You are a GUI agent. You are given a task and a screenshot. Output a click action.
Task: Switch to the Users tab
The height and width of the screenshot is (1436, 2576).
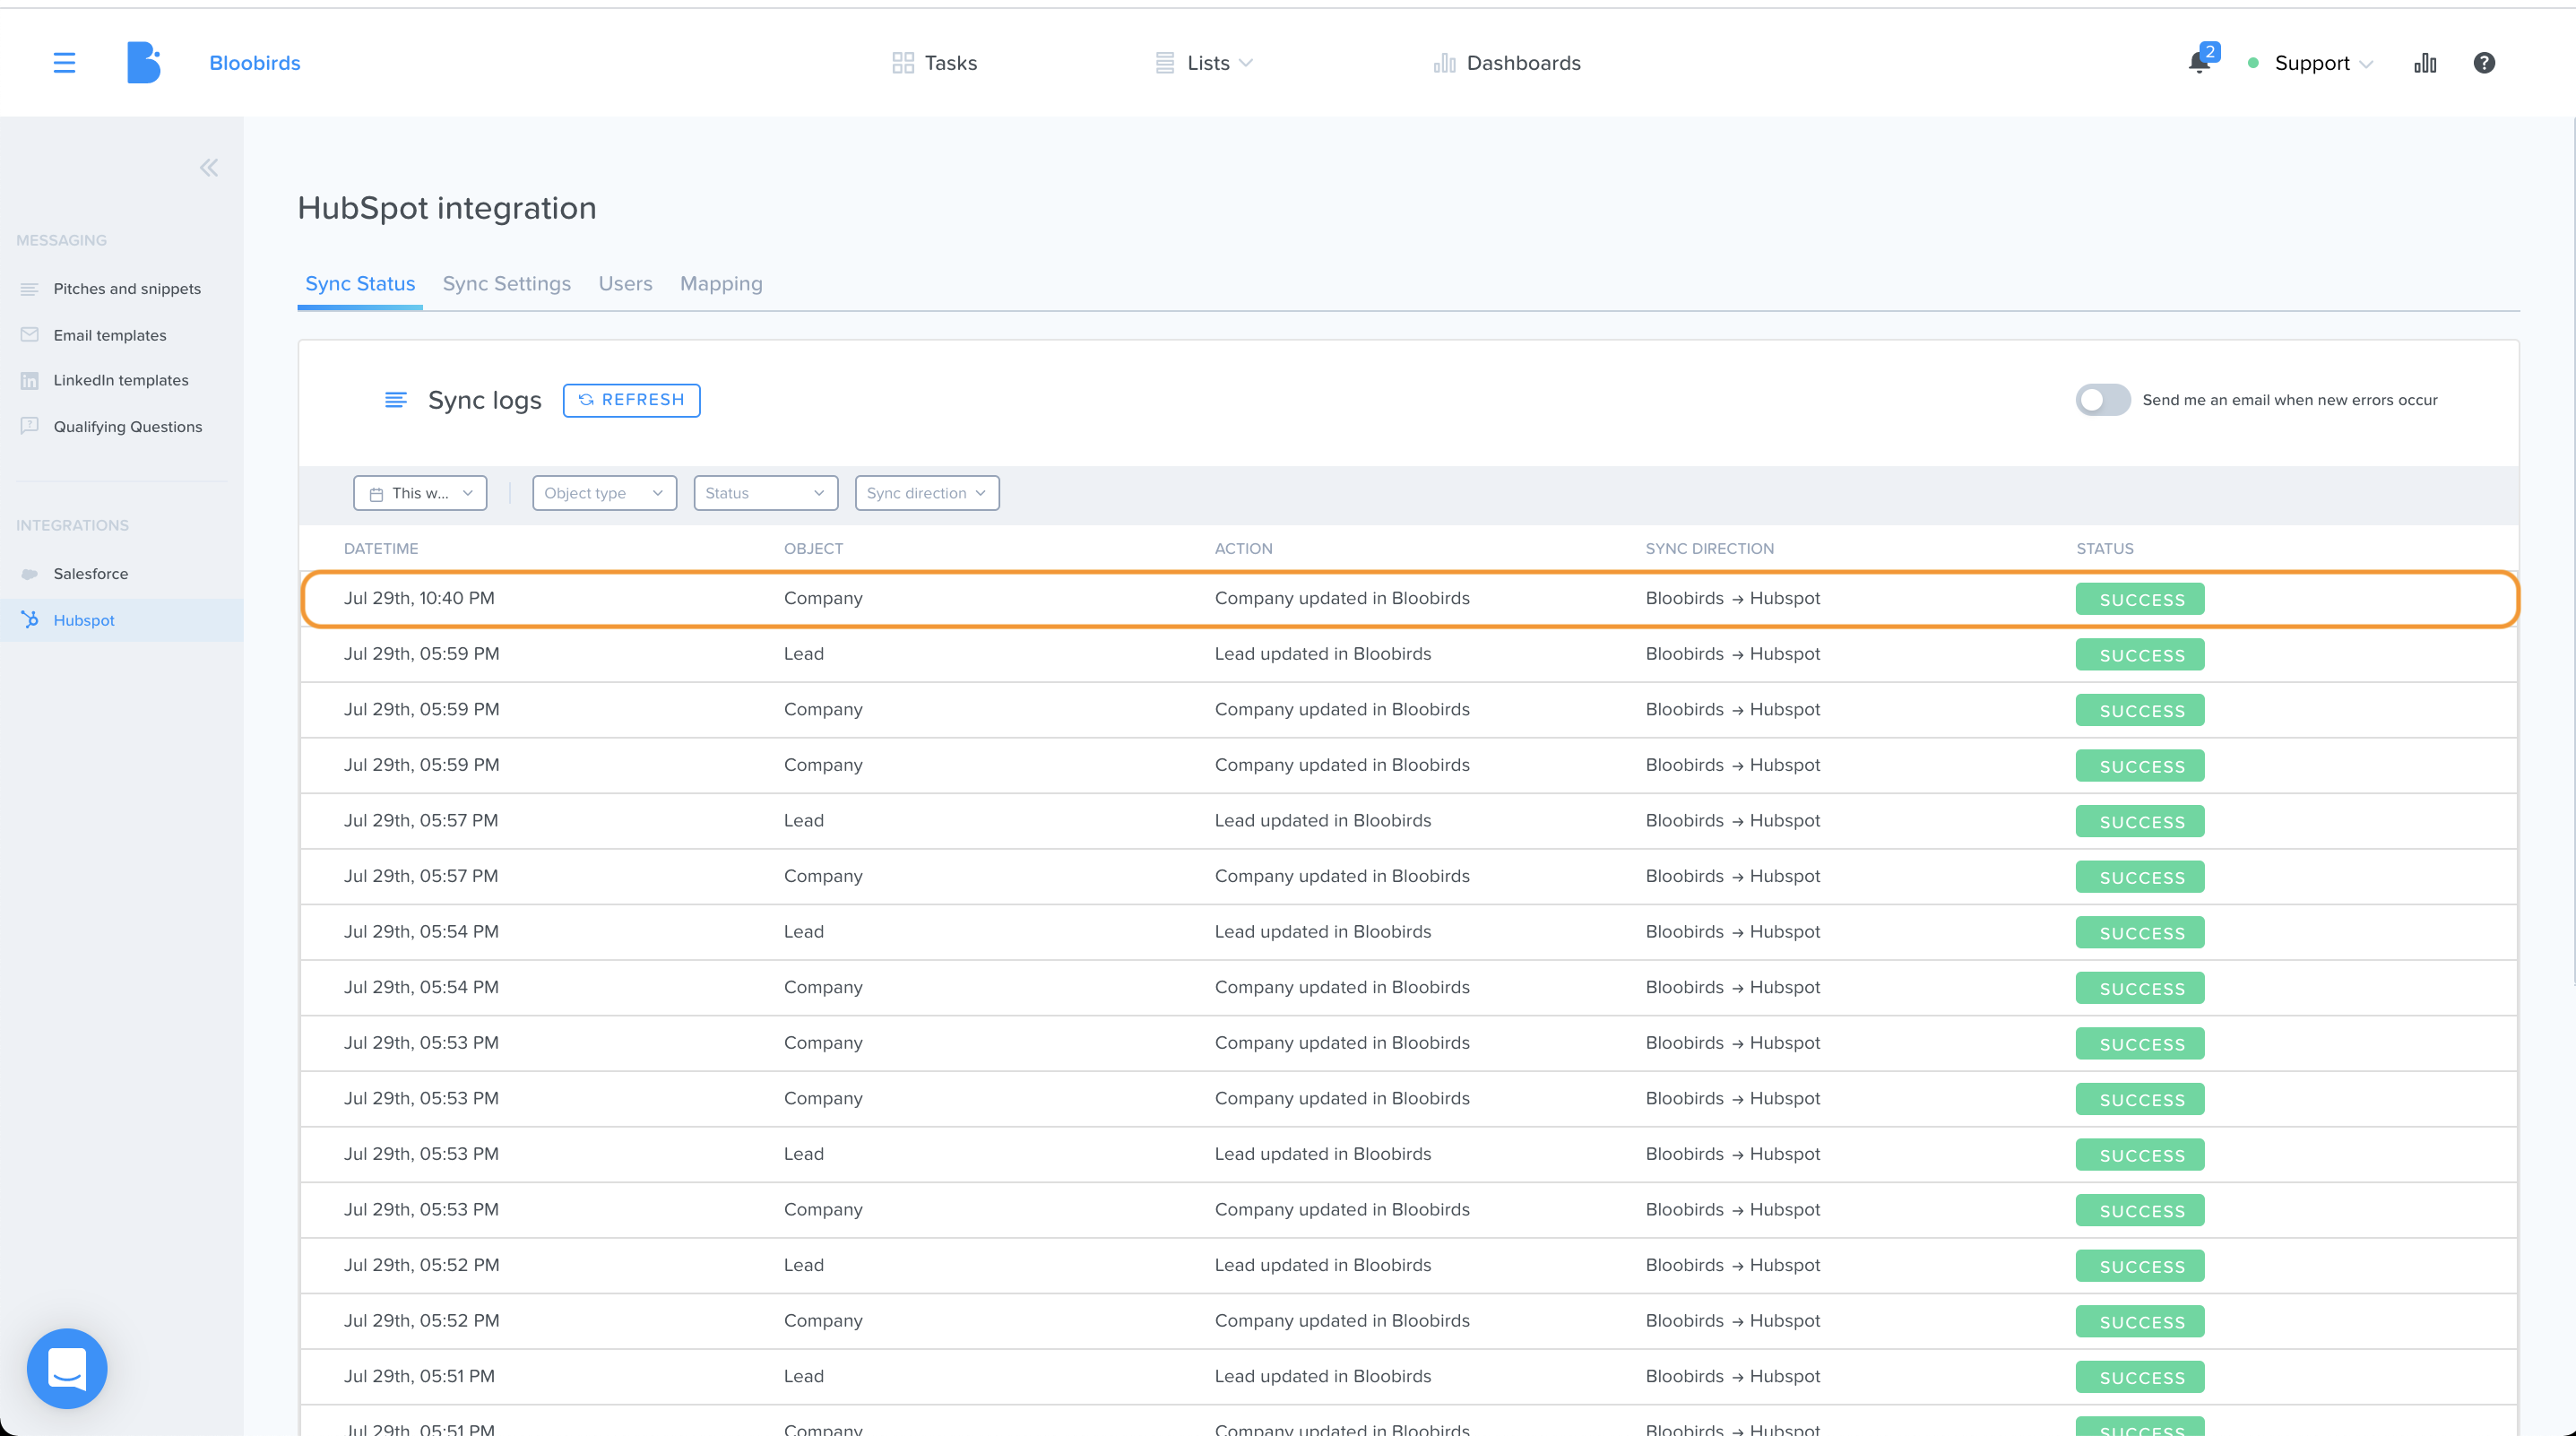(x=626, y=284)
